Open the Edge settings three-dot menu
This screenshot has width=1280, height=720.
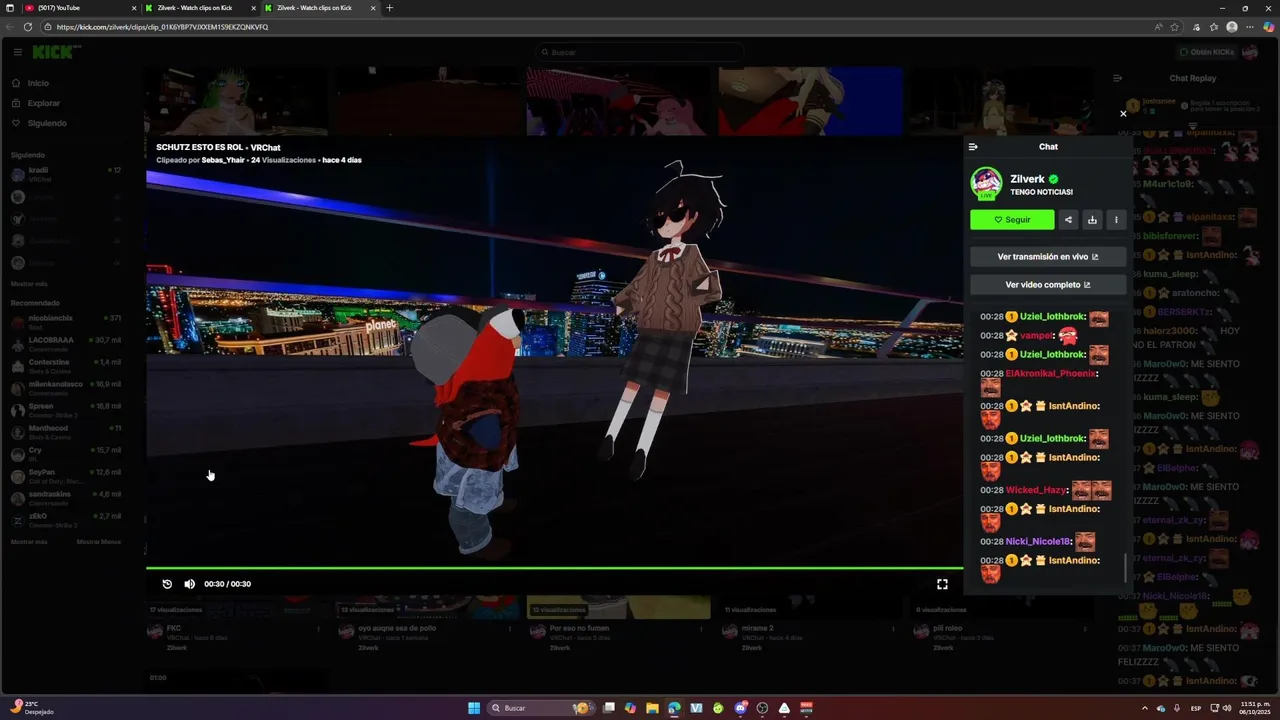1249,27
